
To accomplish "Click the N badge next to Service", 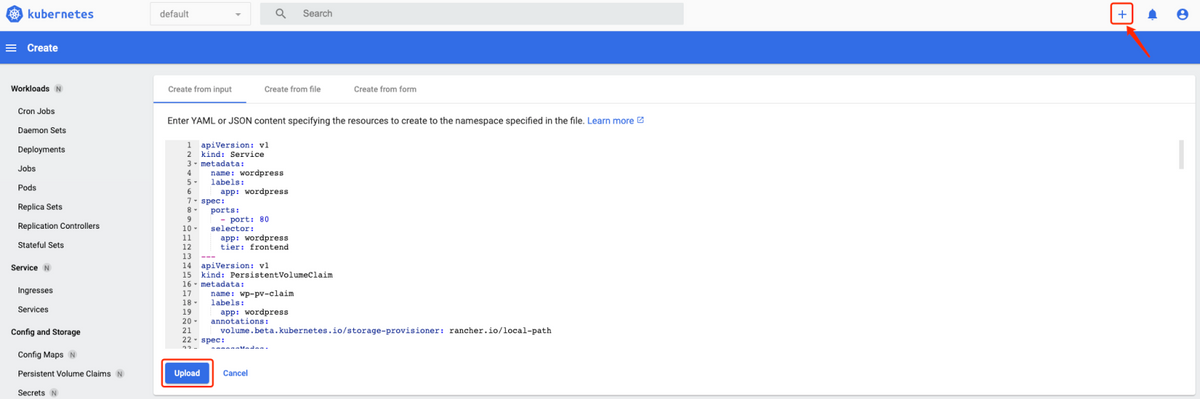I will pos(47,268).
